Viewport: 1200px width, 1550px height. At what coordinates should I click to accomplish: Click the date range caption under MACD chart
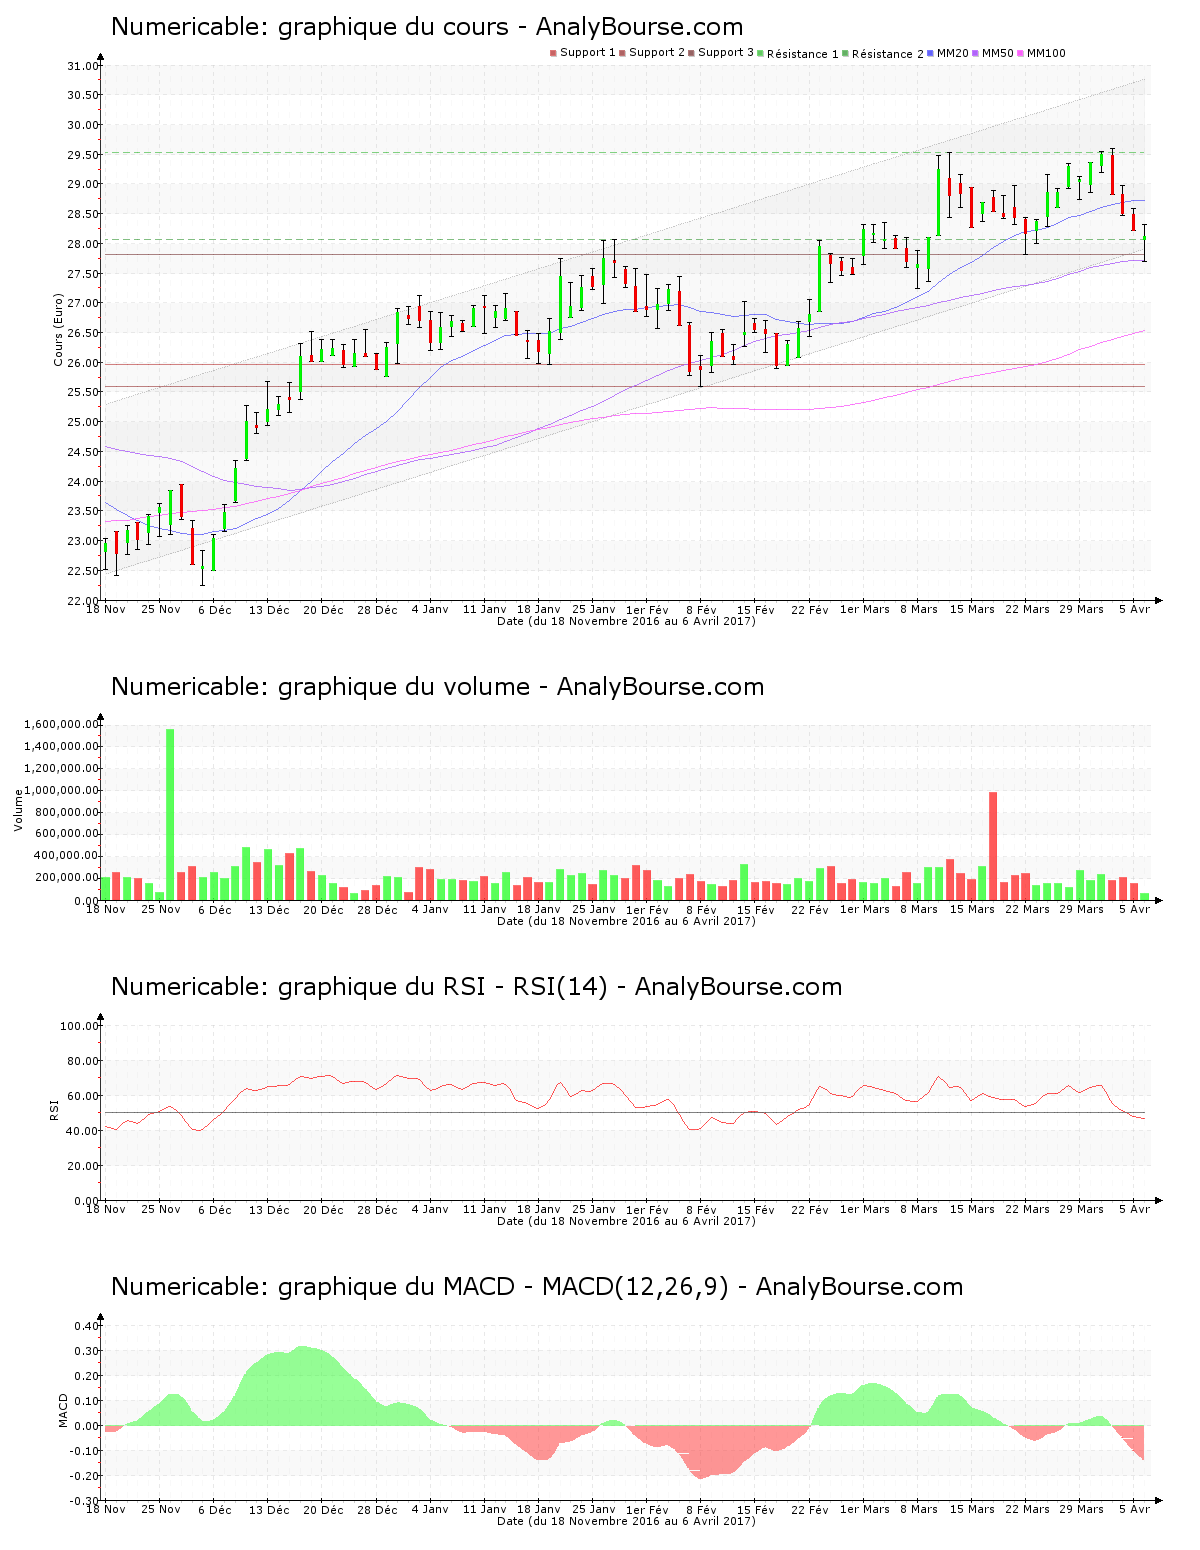(626, 1521)
